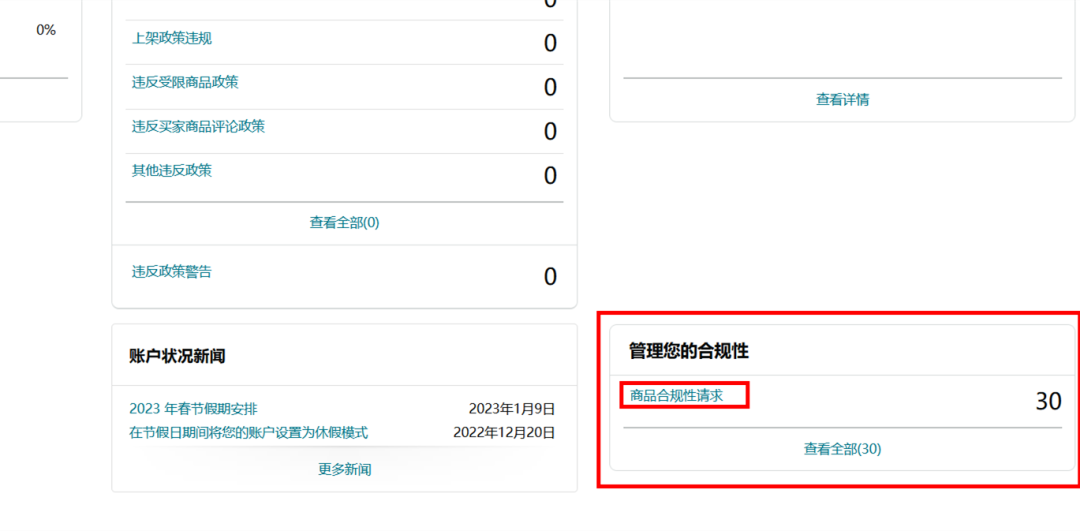The height and width of the screenshot is (531, 1080).
Task: Read the 2023 年春节假期安排 news item
Action: point(193,408)
